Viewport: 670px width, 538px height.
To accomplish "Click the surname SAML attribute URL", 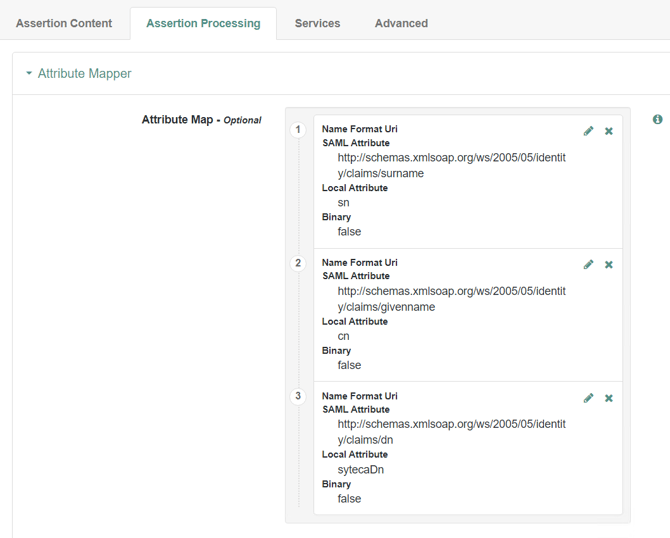I will pos(451,165).
